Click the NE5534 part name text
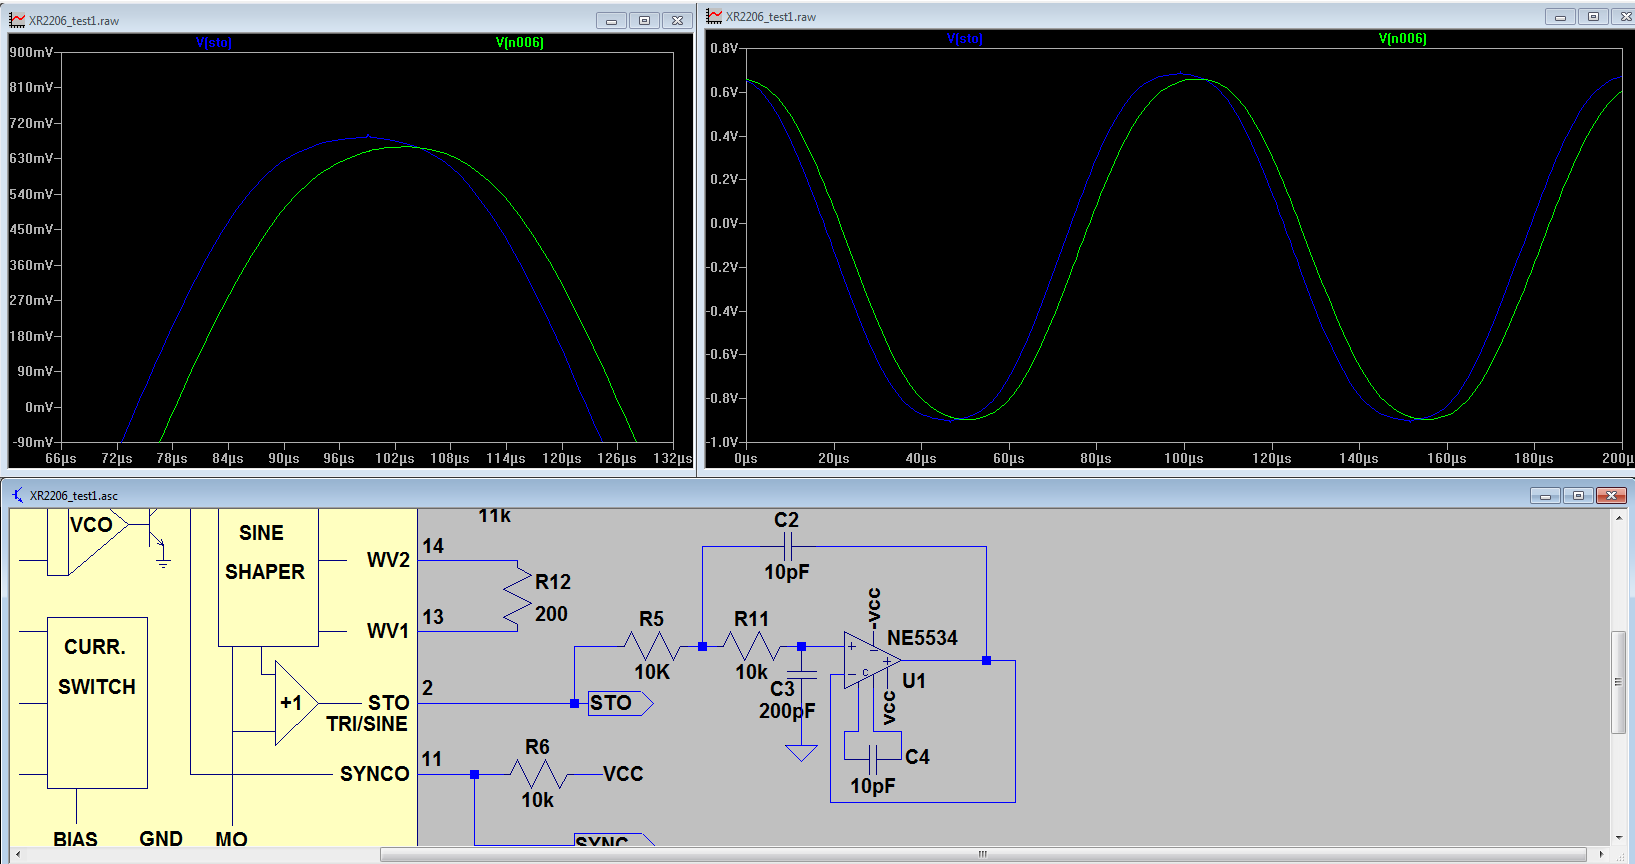1635x864 pixels. click(922, 638)
